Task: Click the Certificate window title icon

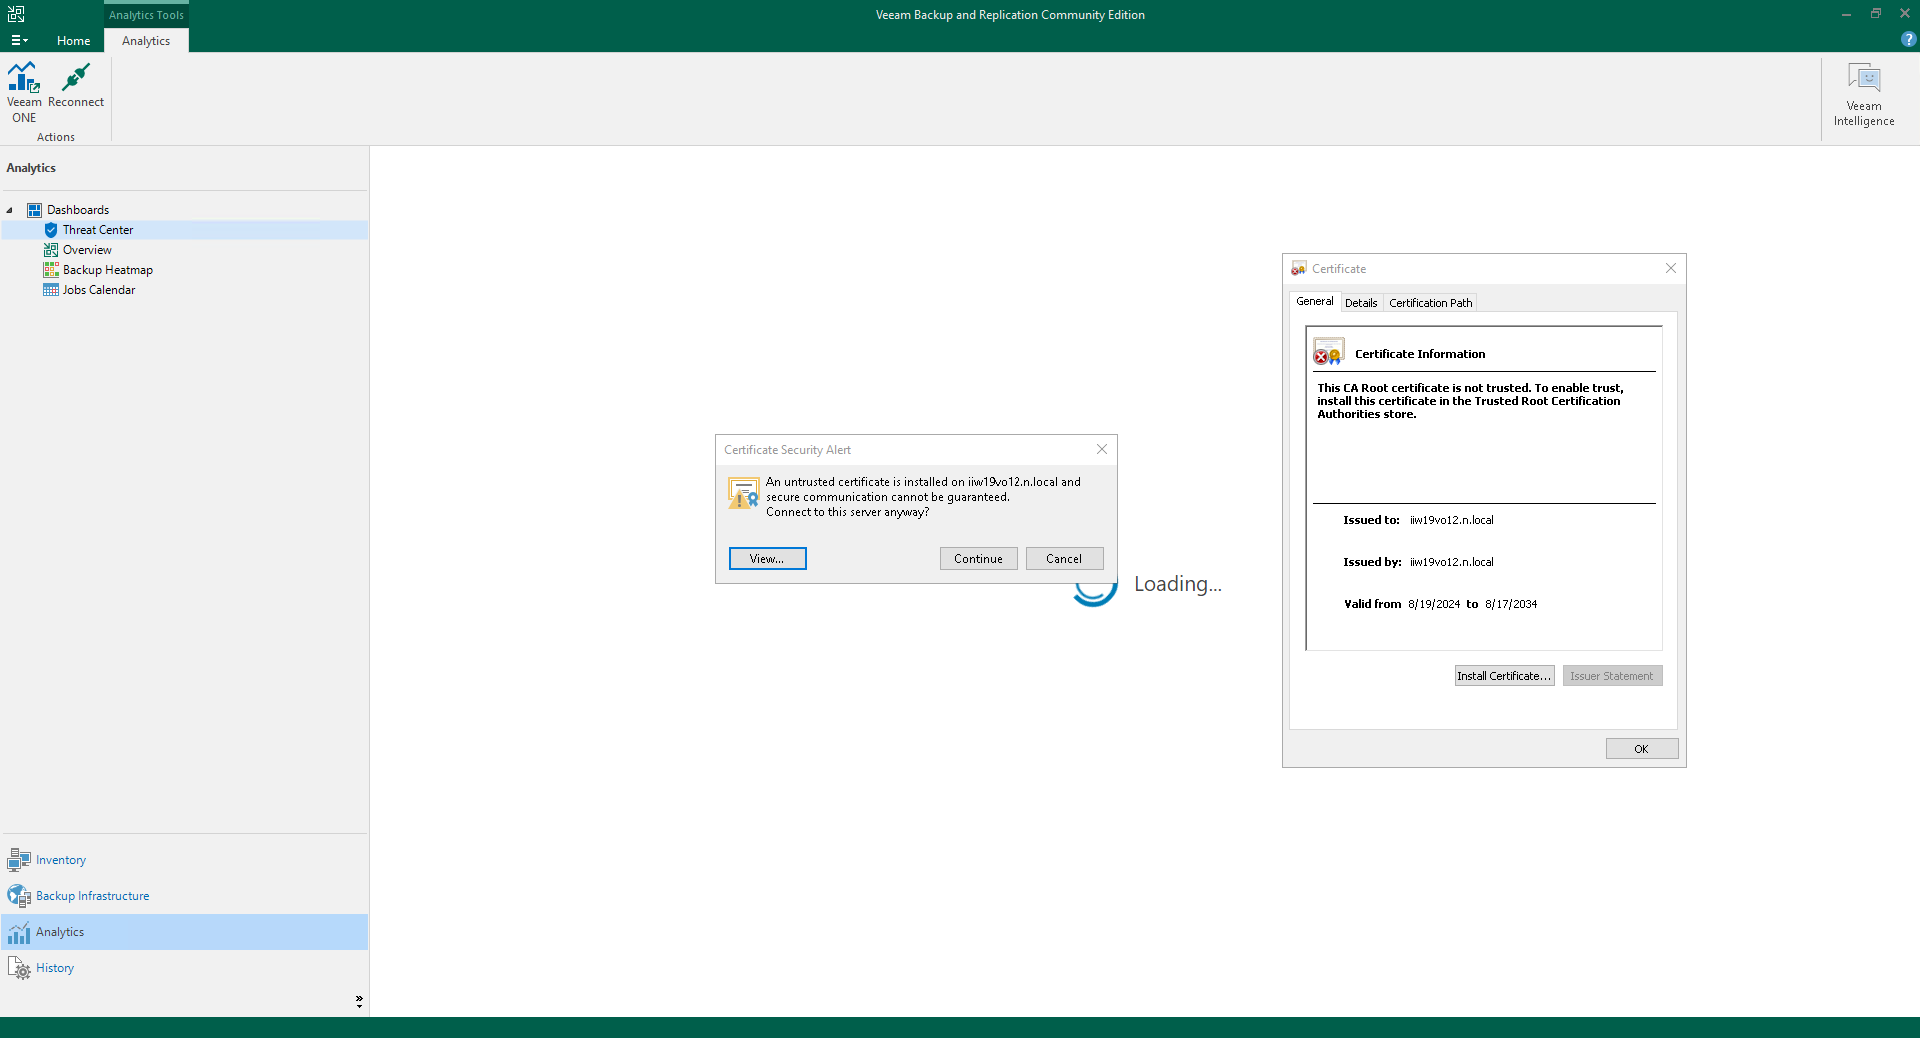Action: pos(1298,269)
